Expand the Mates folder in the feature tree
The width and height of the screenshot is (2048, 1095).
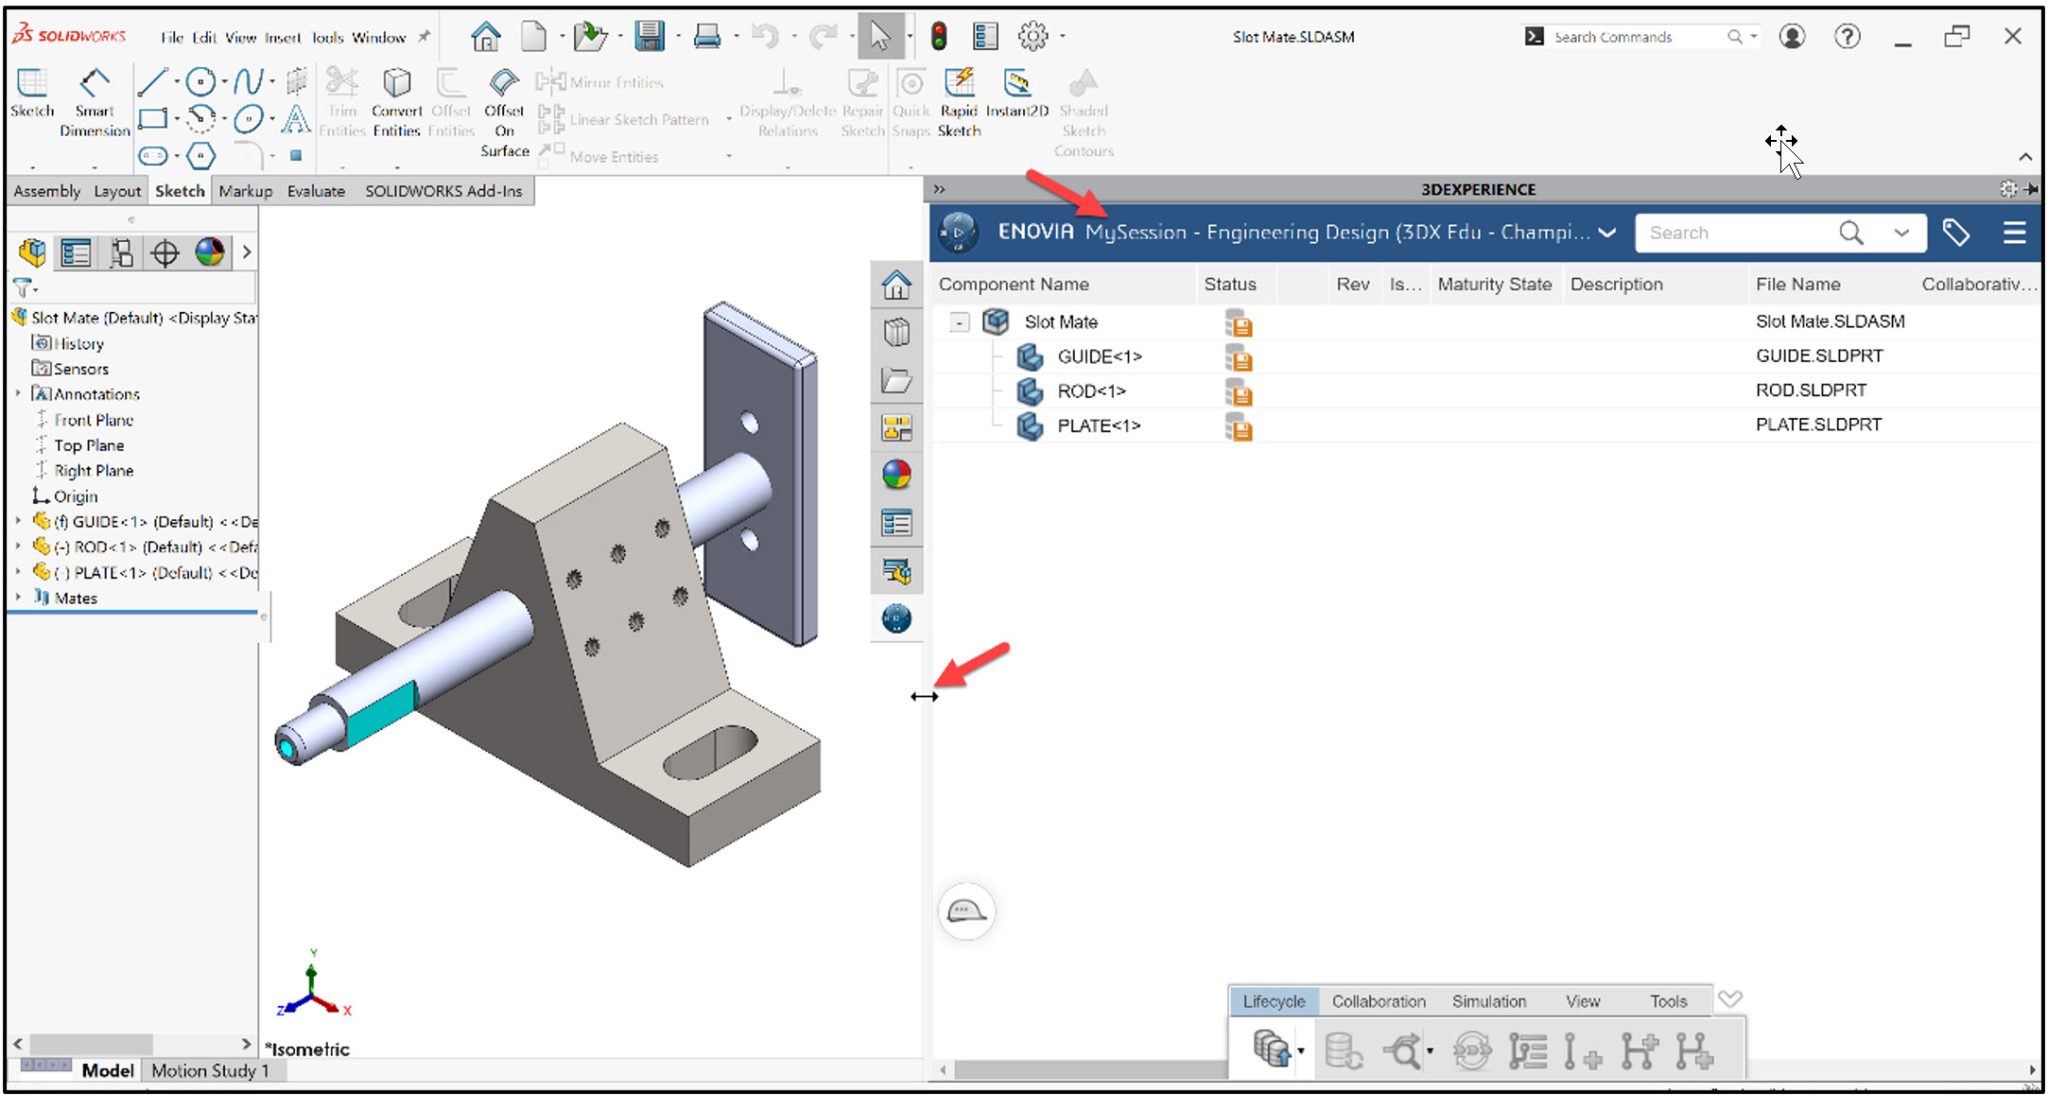click(17, 597)
